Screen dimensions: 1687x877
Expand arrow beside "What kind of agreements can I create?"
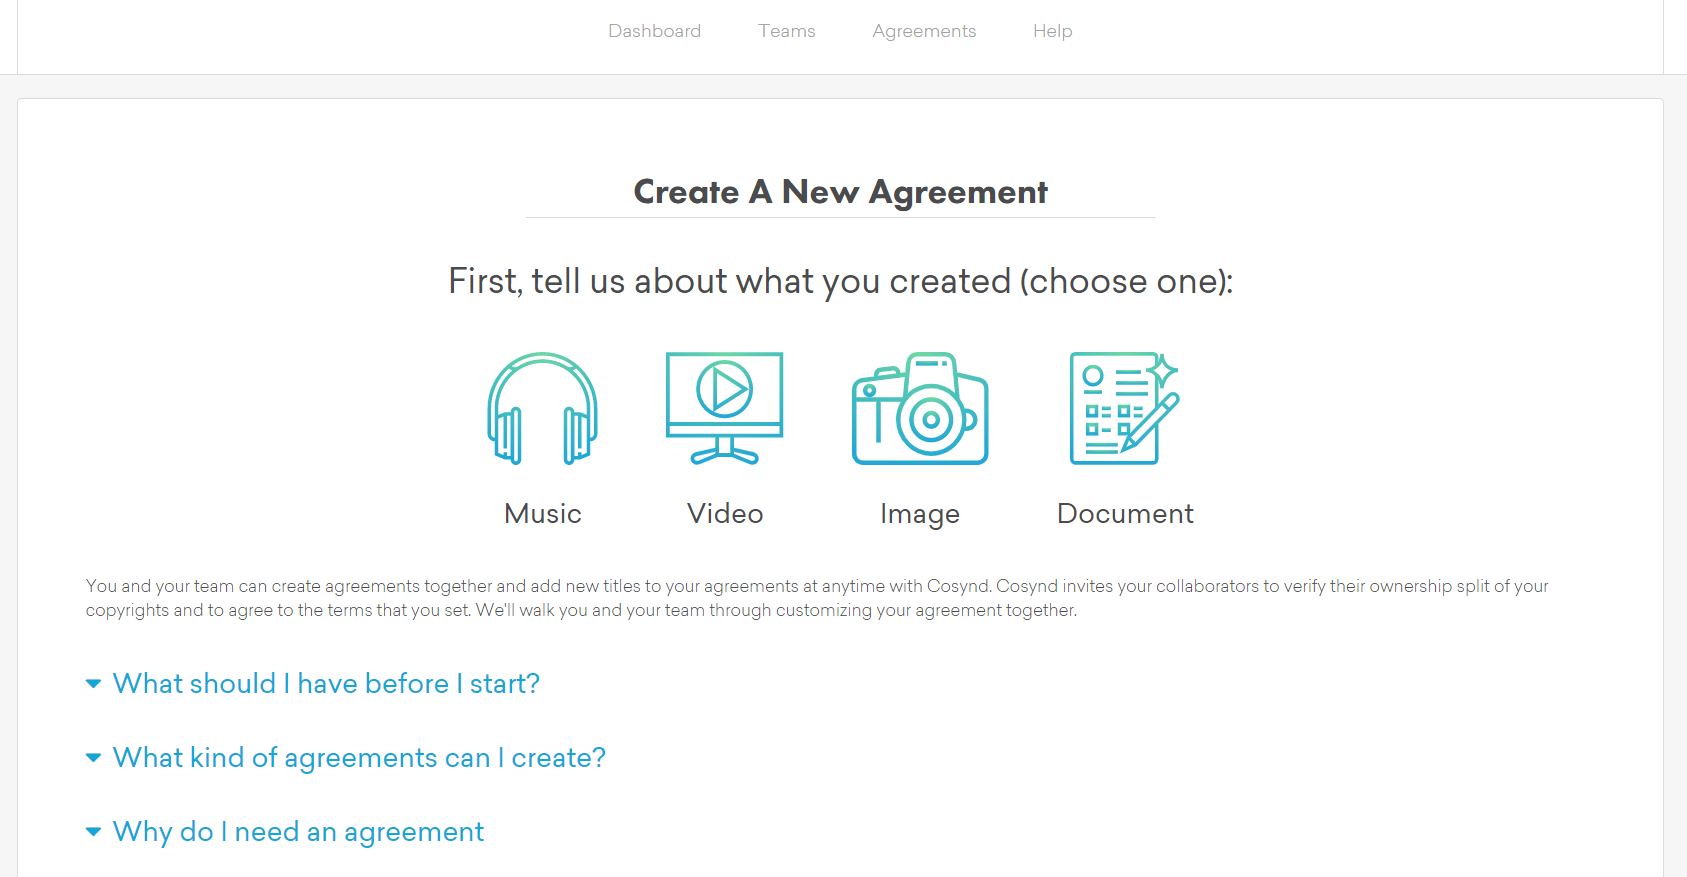[x=93, y=758]
